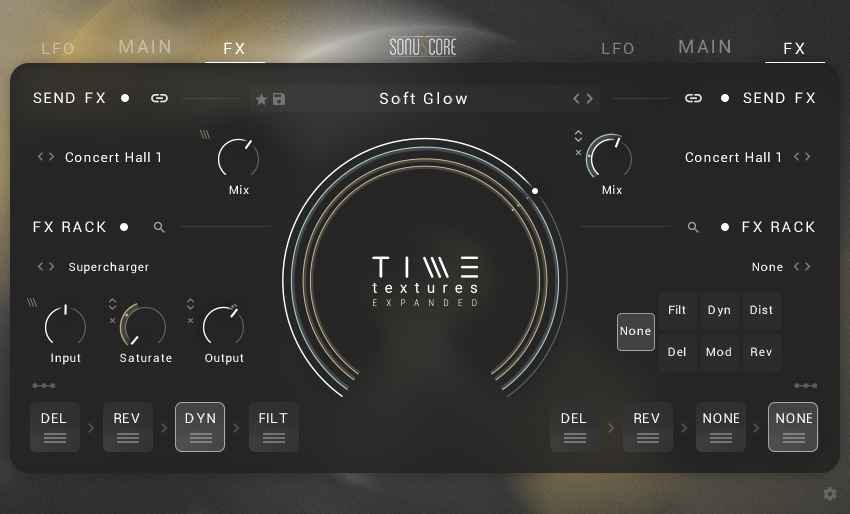The height and width of the screenshot is (514, 850).
Task: Toggle the left Send FX link icon
Action: pyautogui.click(x=159, y=98)
